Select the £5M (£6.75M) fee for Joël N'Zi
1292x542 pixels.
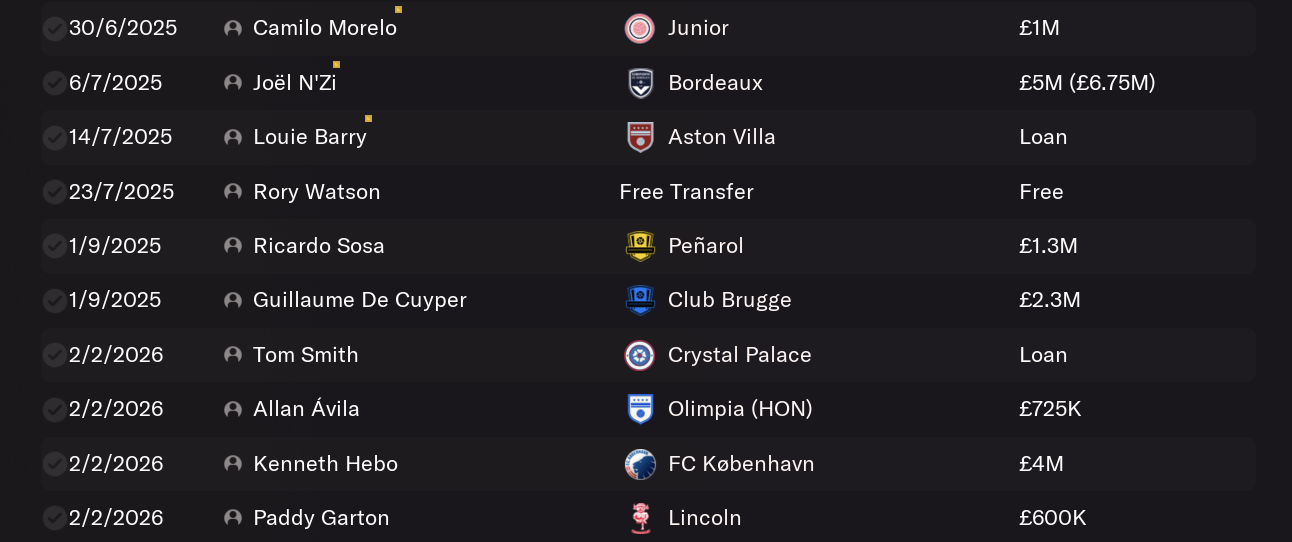point(1087,83)
